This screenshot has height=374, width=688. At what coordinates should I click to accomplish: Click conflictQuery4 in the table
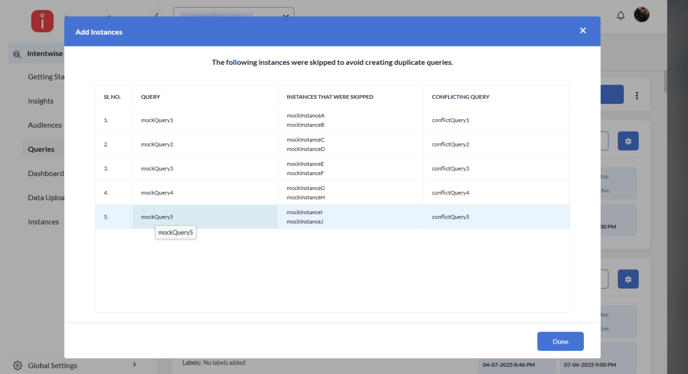pos(450,193)
